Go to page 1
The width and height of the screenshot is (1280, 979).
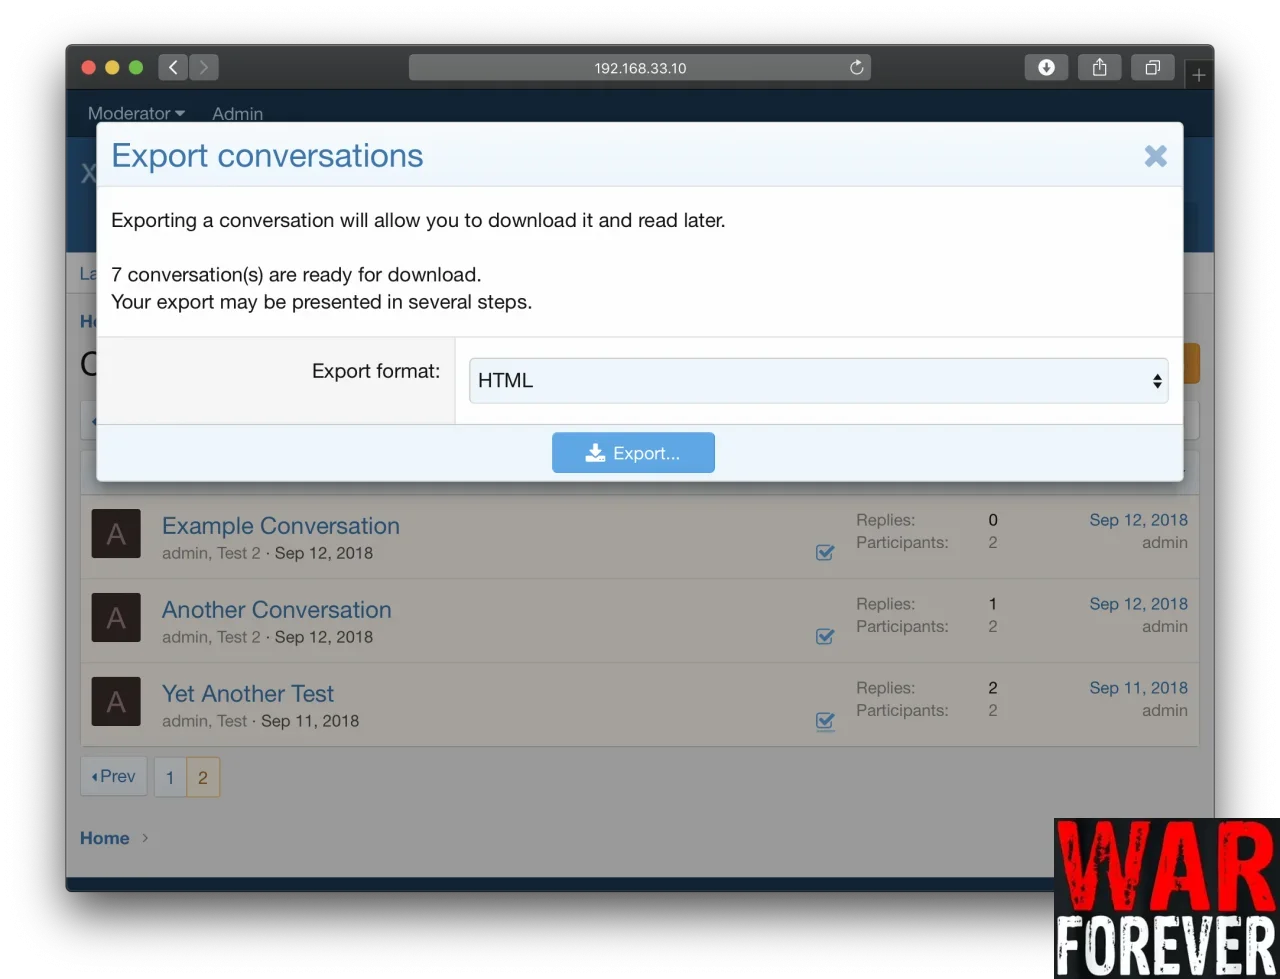pos(170,777)
